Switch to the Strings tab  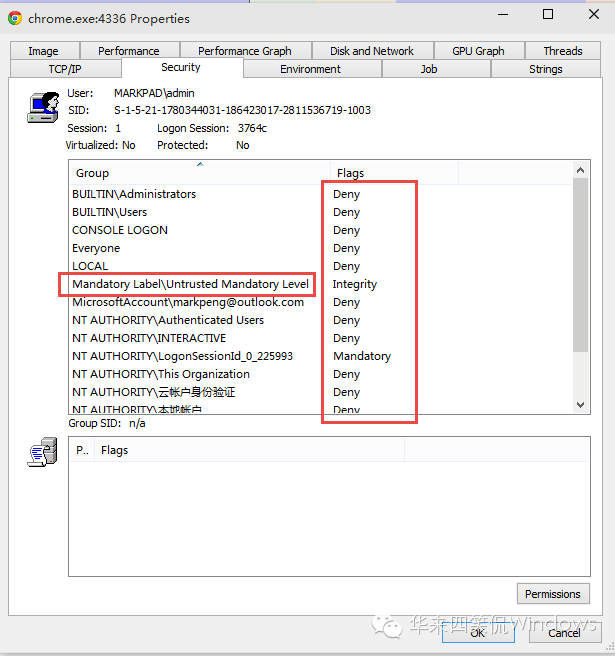pos(546,69)
